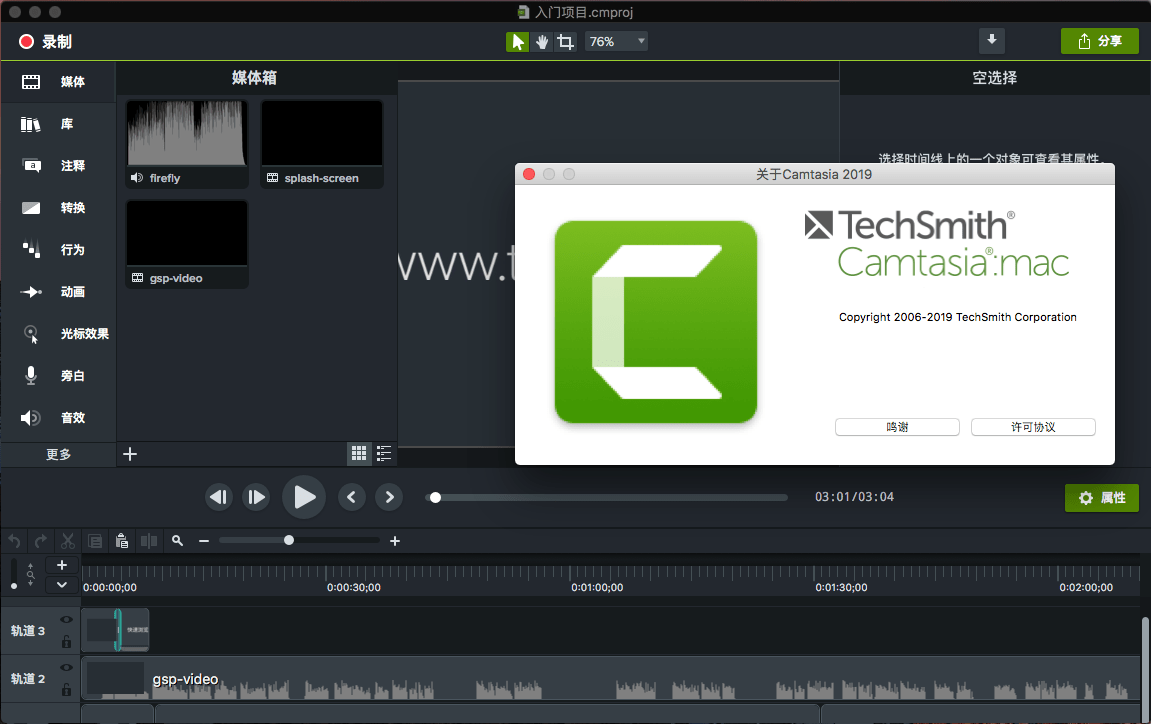The image size is (1151, 724).
Task: Expand the 更多 more tools list
Action: tap(58, 455)
